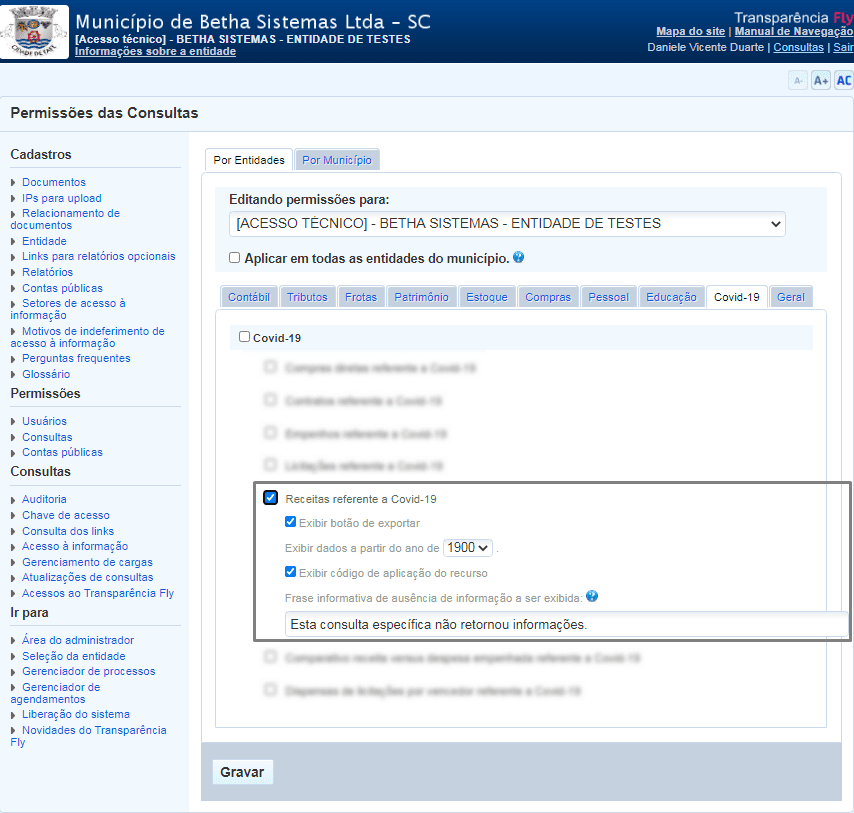Viewport: 854px width, 813px height.
Task: Click the help icon beside "Aplicar em todas as entidades"
Action: [x=516, y=258]
